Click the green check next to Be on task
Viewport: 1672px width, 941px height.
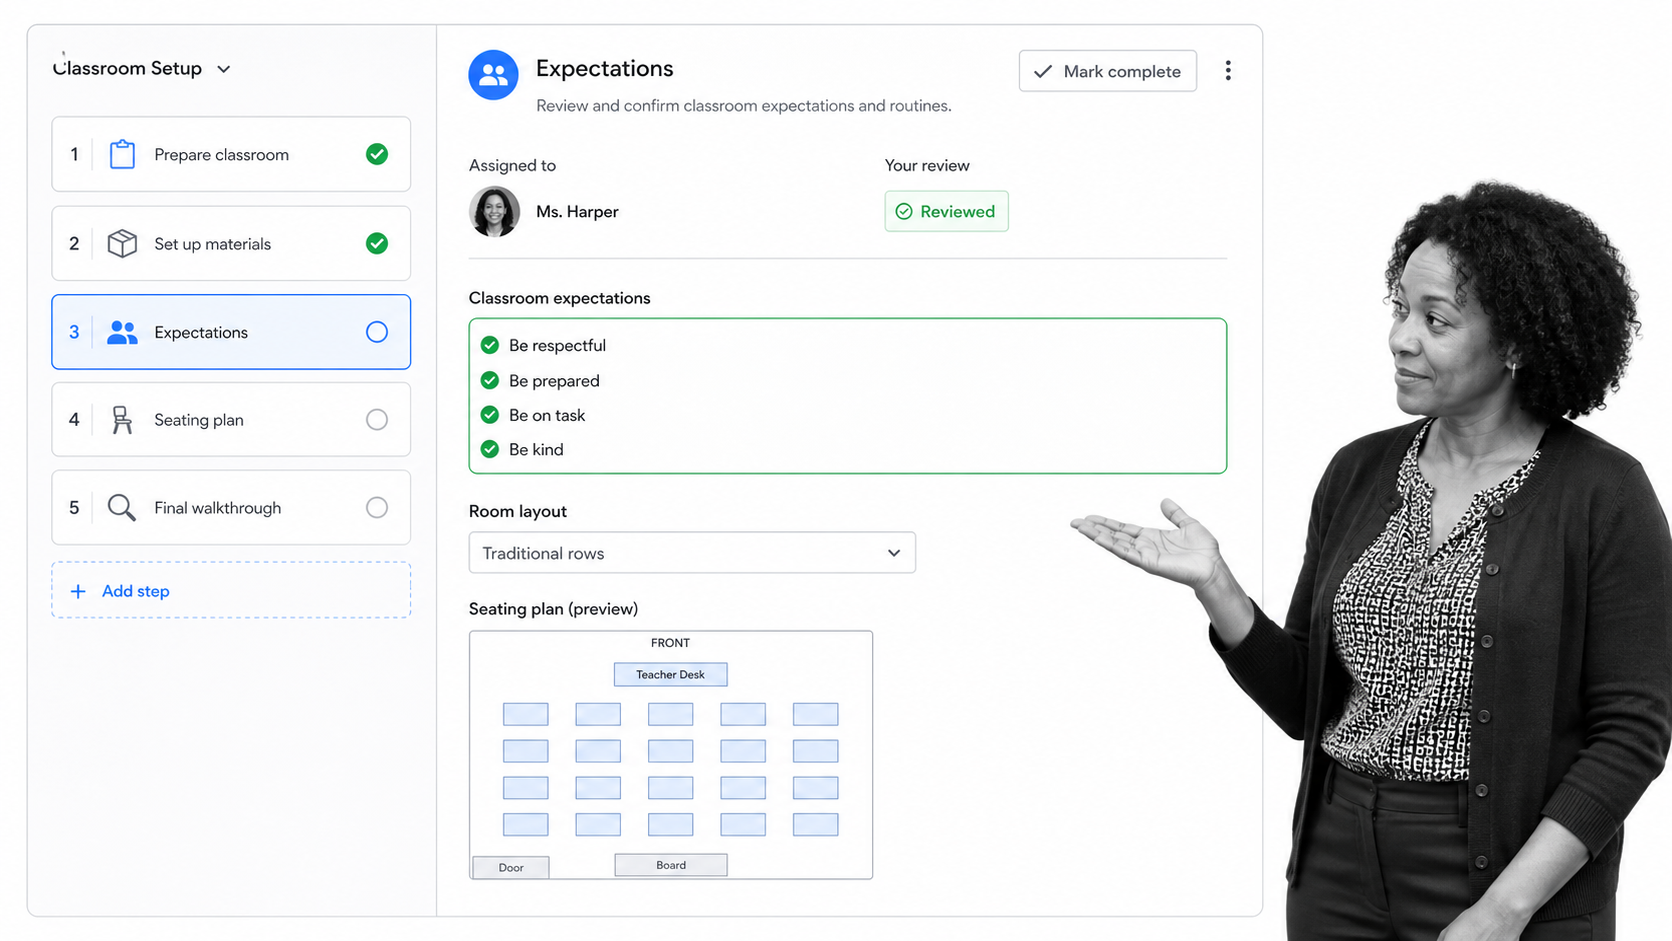click(490, 414)
